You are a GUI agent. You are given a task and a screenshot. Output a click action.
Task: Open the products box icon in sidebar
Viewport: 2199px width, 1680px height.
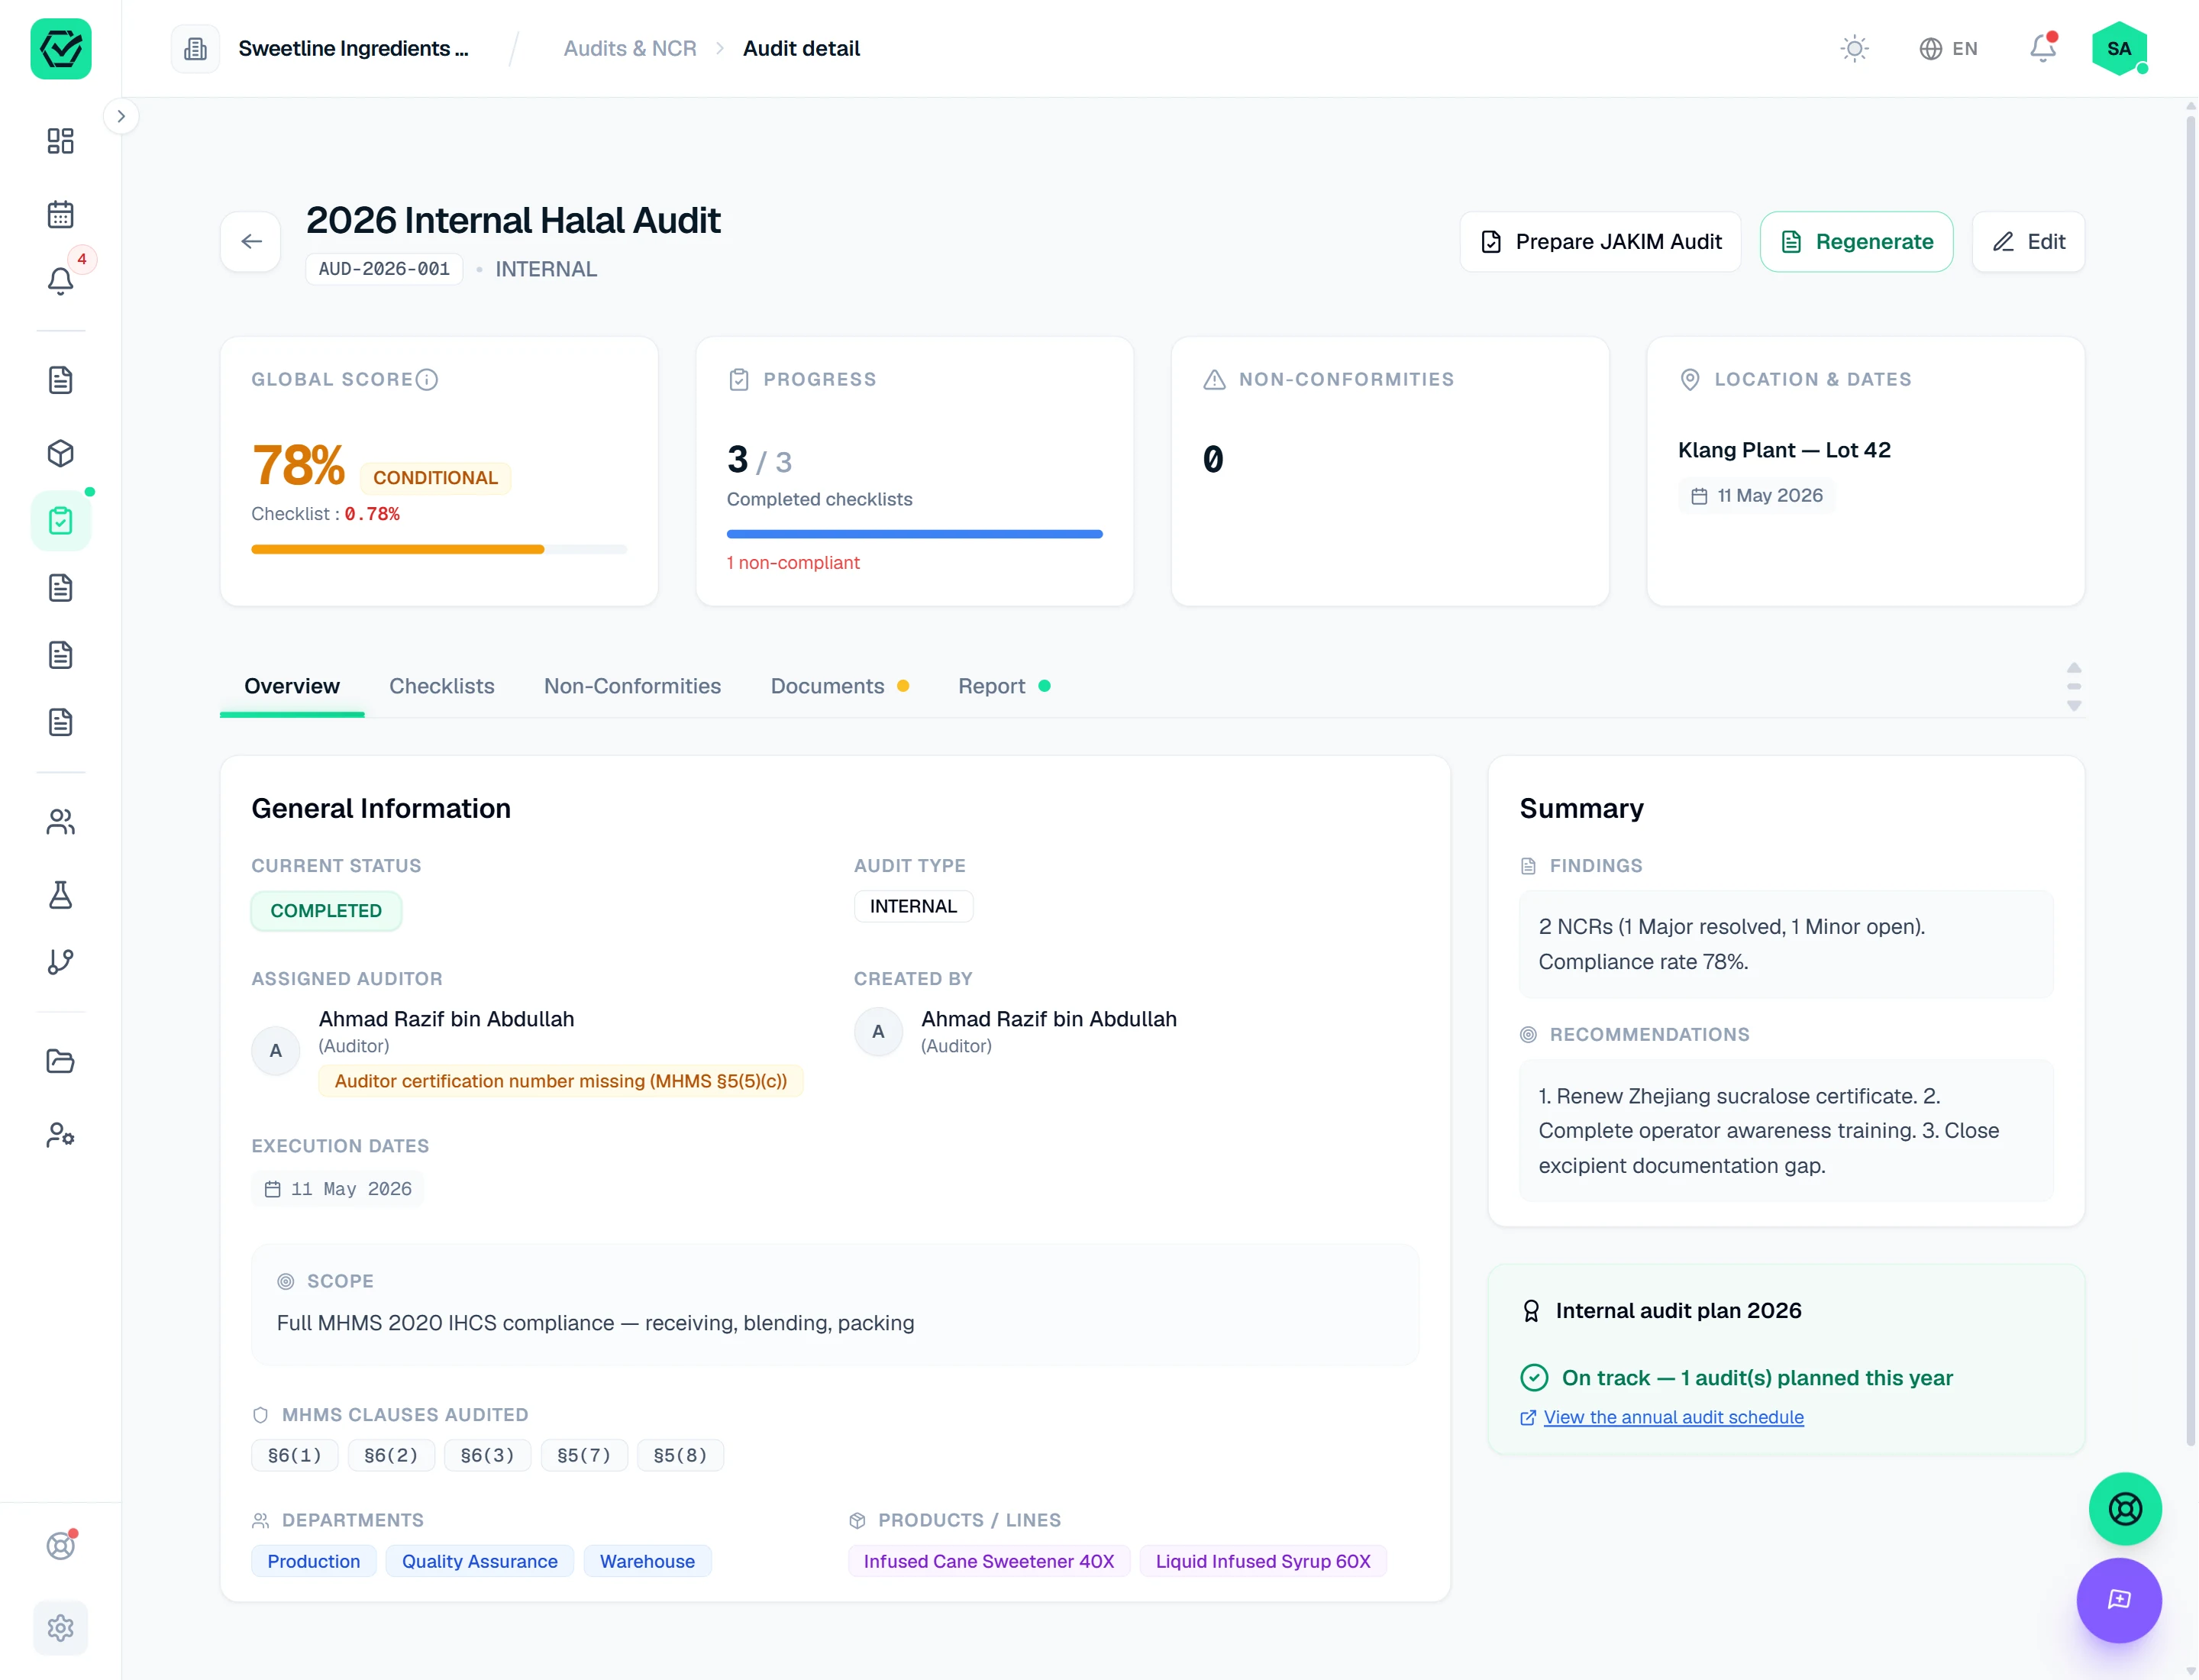60,453
